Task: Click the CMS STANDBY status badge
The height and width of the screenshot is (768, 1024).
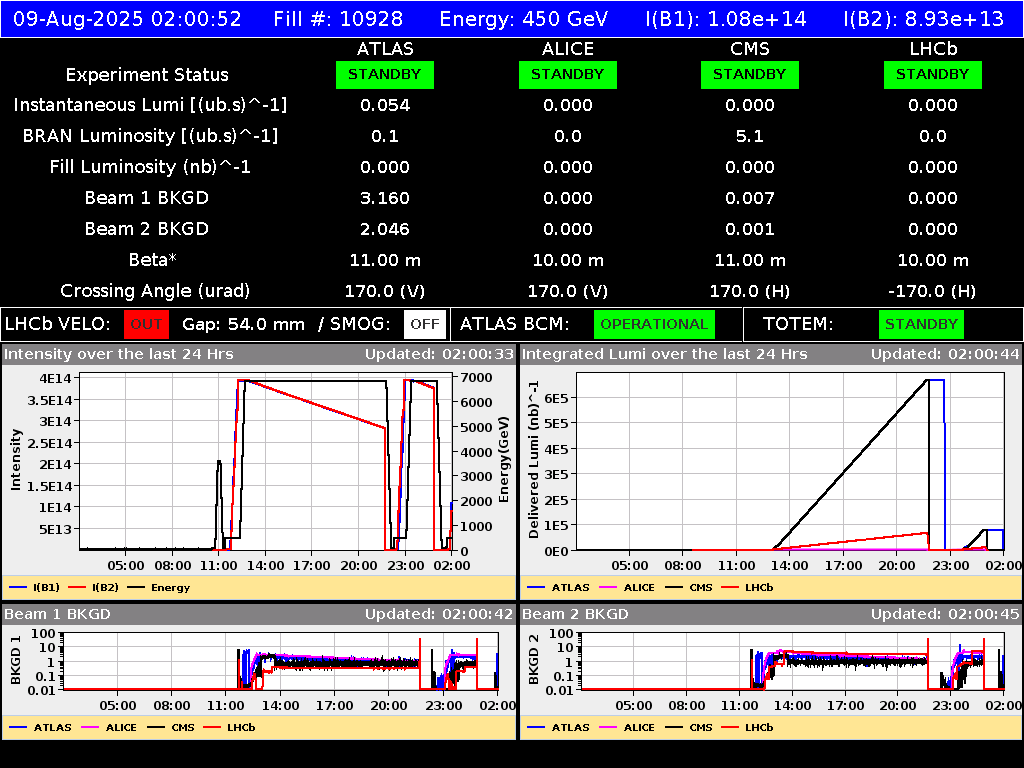Action: [x=750, y=74]
